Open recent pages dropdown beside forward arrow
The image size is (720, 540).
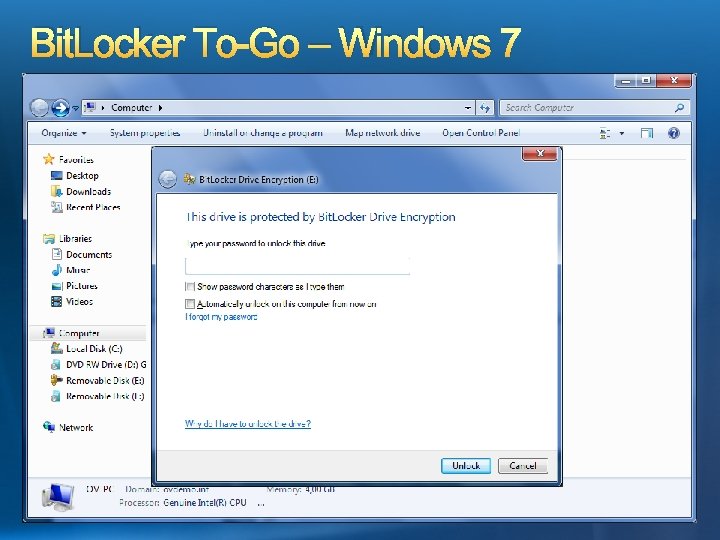pos(76,108)
